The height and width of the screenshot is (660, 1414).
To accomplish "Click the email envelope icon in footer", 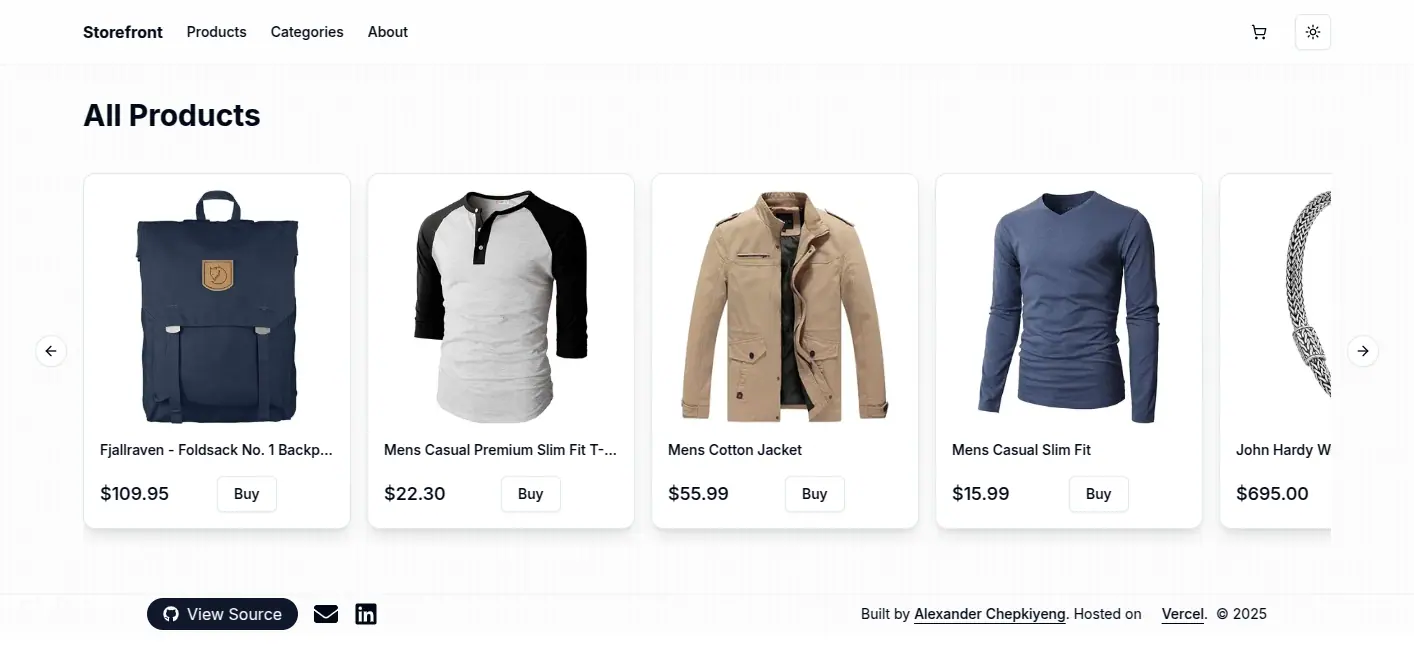I will click(x=325, y=613).
